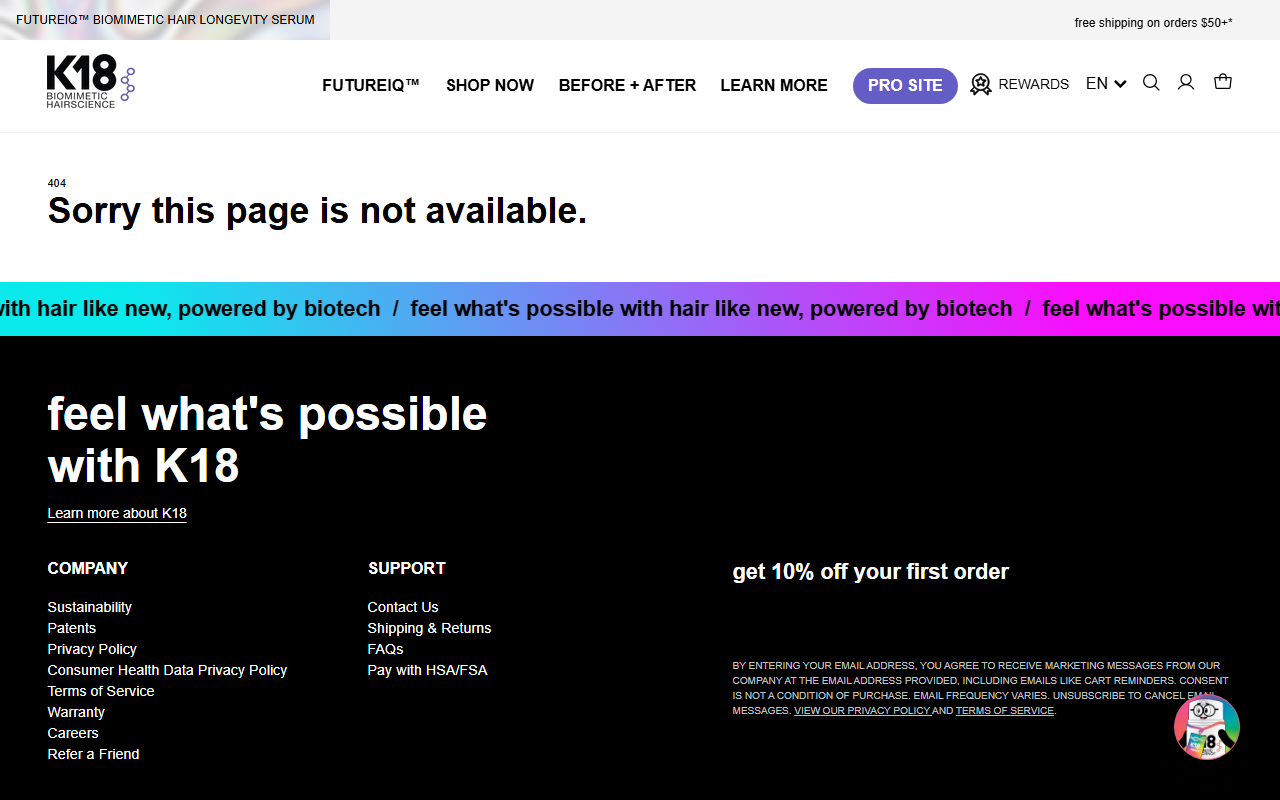Go to the PRO SITE button
This screenshot has width=1280, height=800.
(x=905, y=85)
